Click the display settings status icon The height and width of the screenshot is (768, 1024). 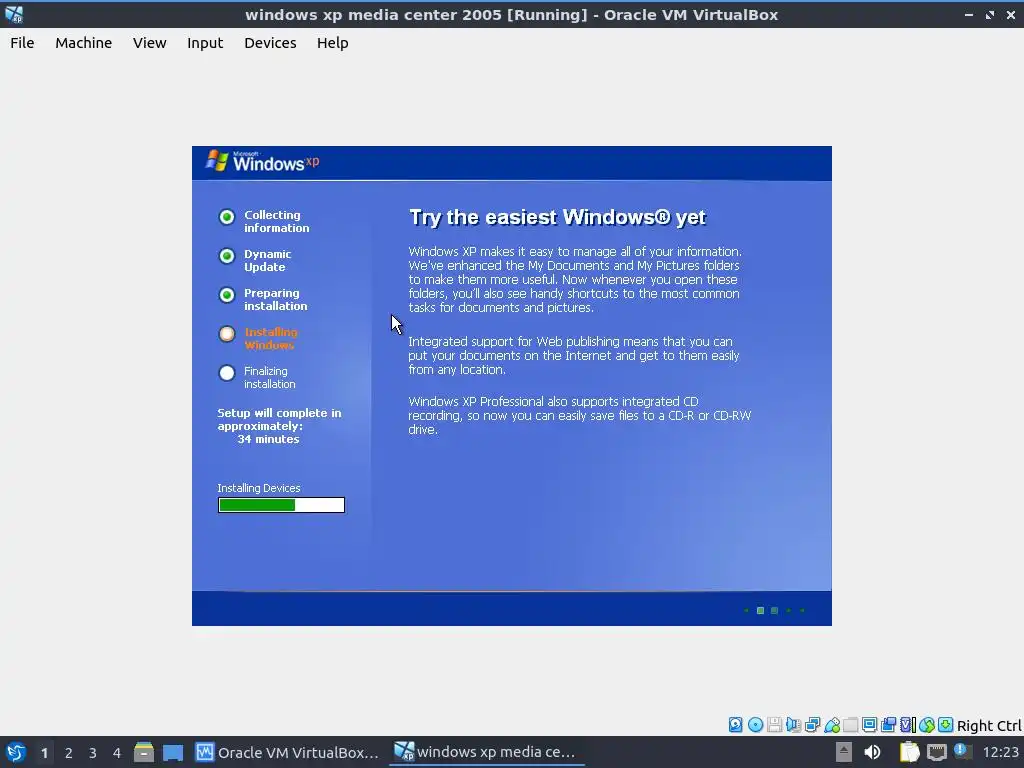869,725
